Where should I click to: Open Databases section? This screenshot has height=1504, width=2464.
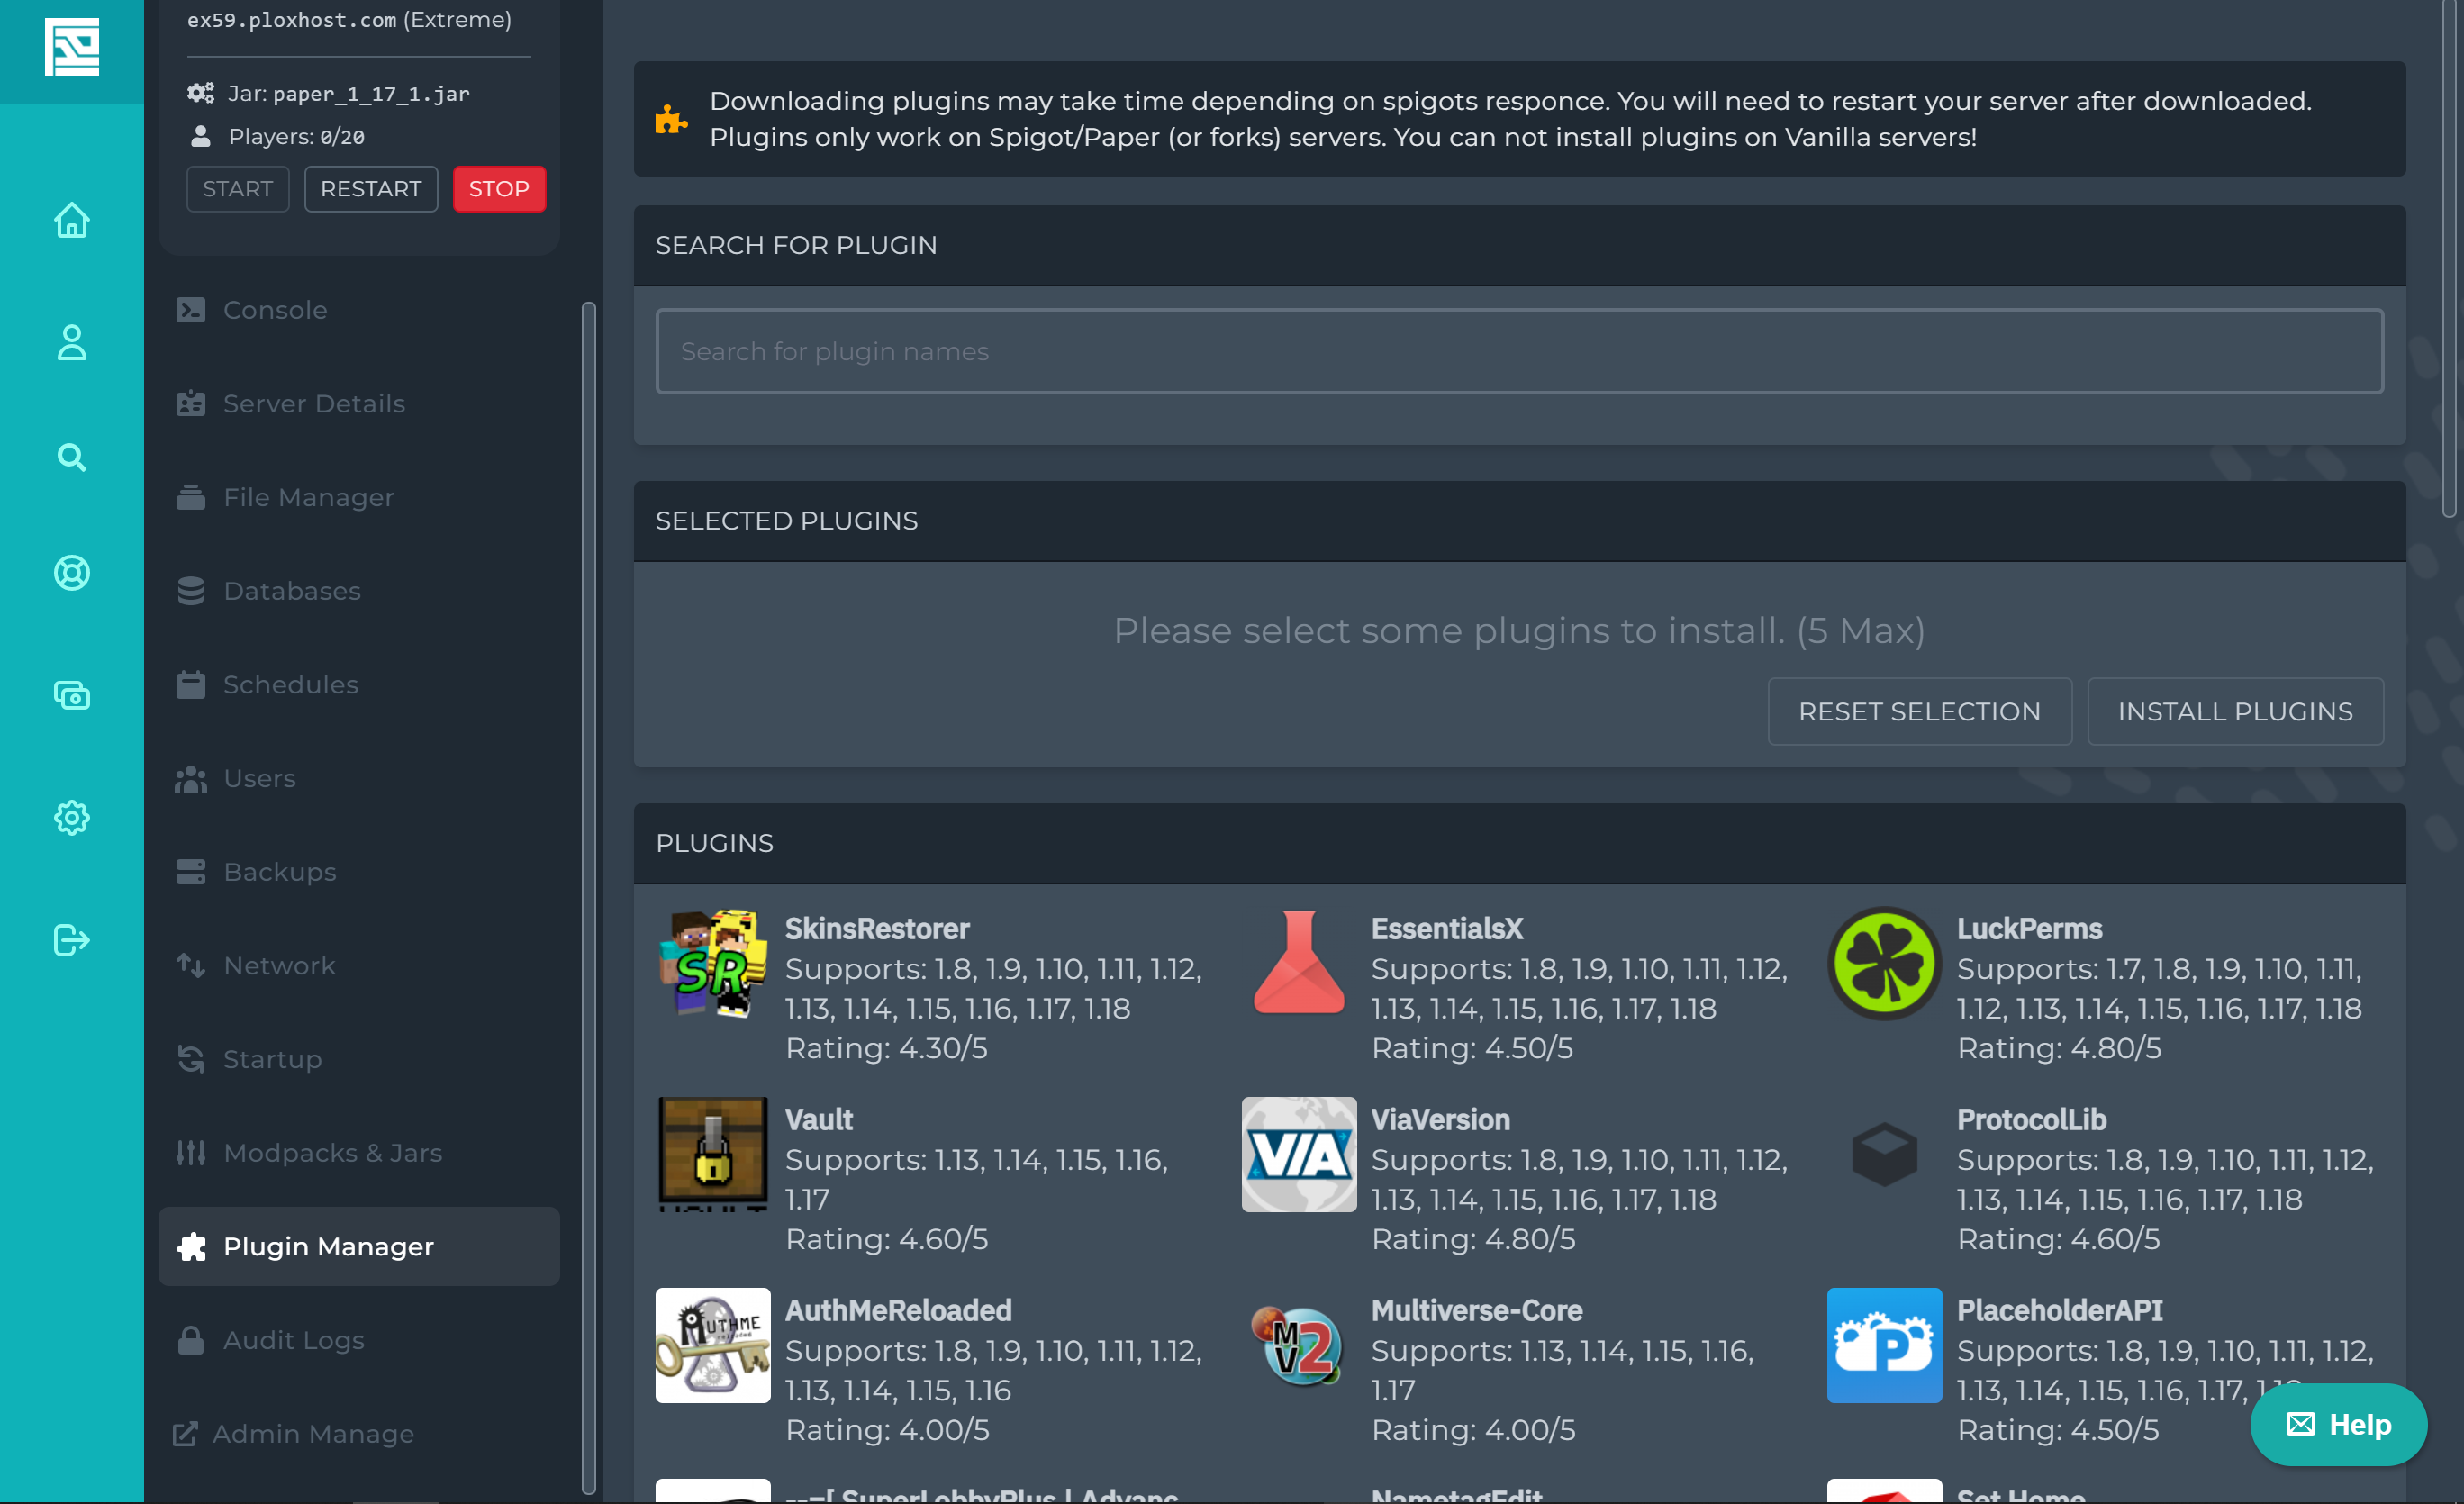(359, 591)
